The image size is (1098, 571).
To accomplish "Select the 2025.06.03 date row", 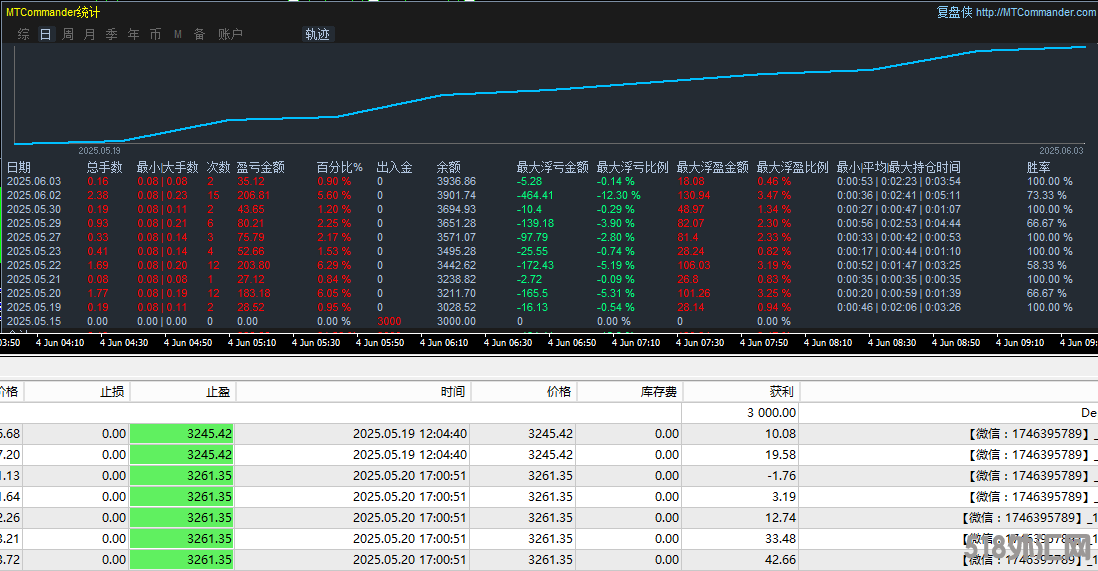I will click(549, 181).
